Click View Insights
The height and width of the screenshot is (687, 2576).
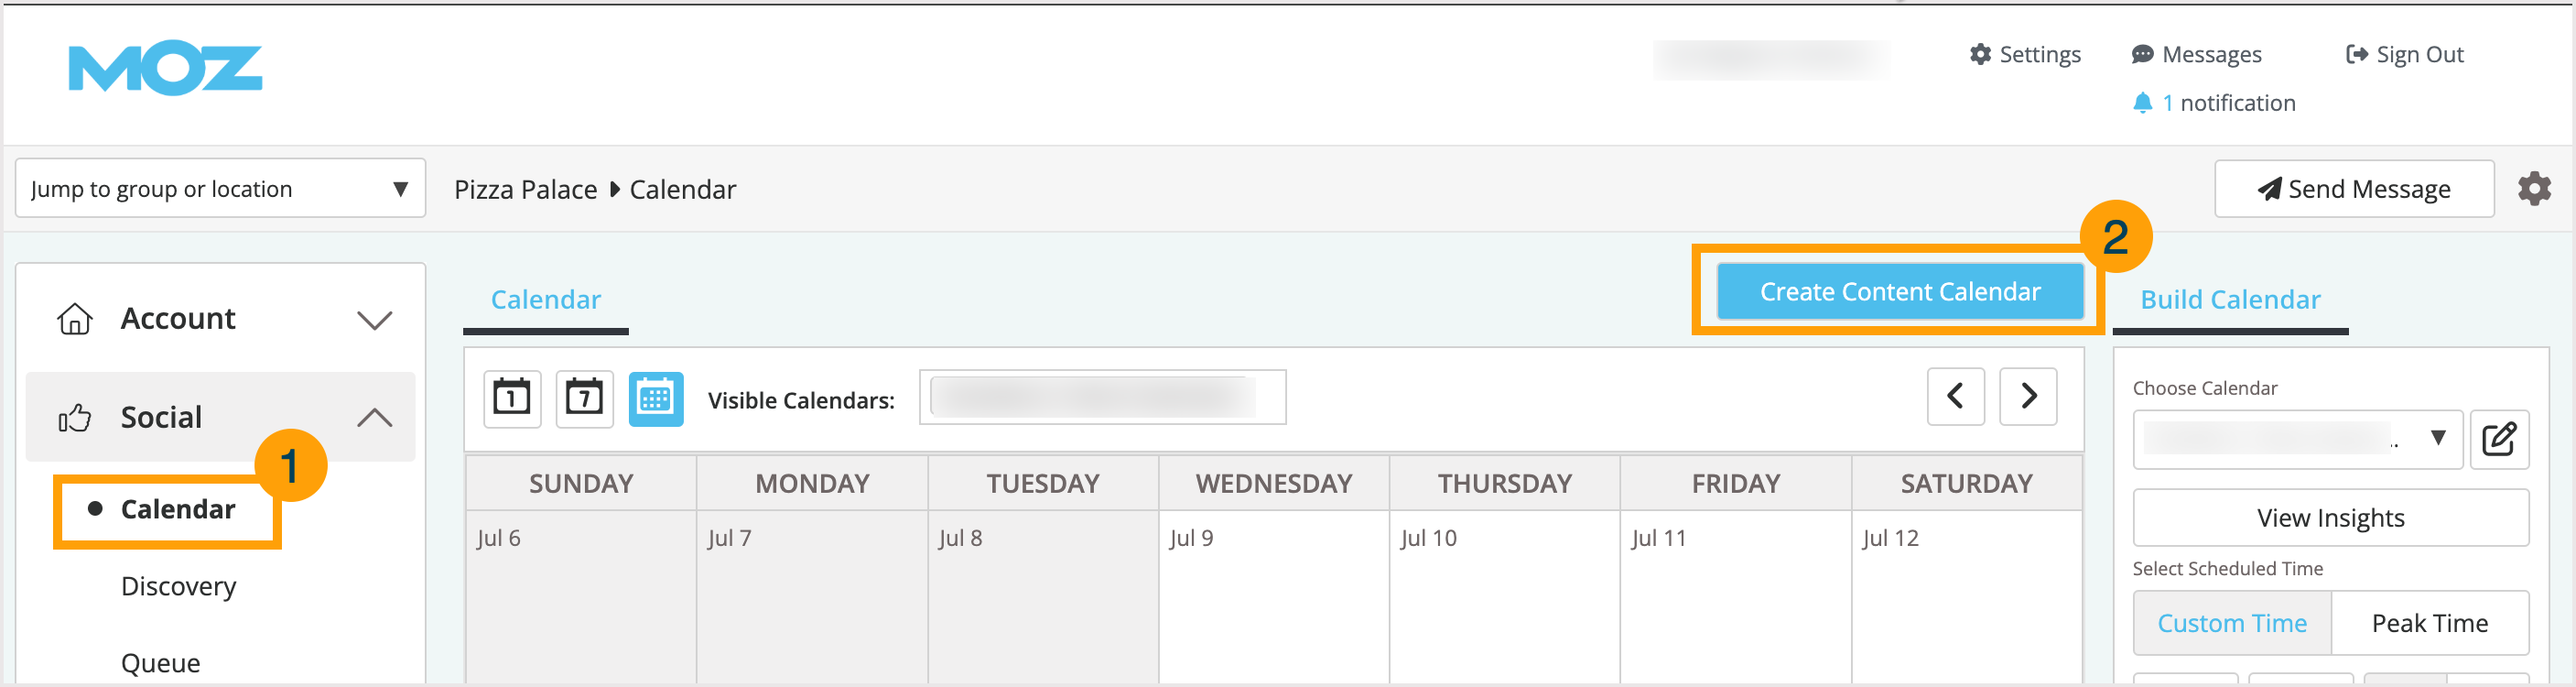pyautogui.click(x=2330, y=517)
